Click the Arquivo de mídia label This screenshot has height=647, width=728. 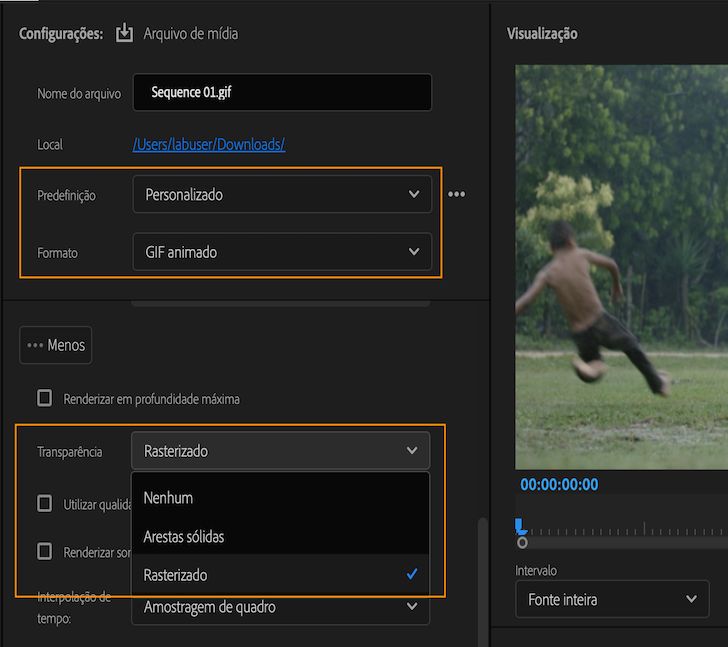[191, 33]
